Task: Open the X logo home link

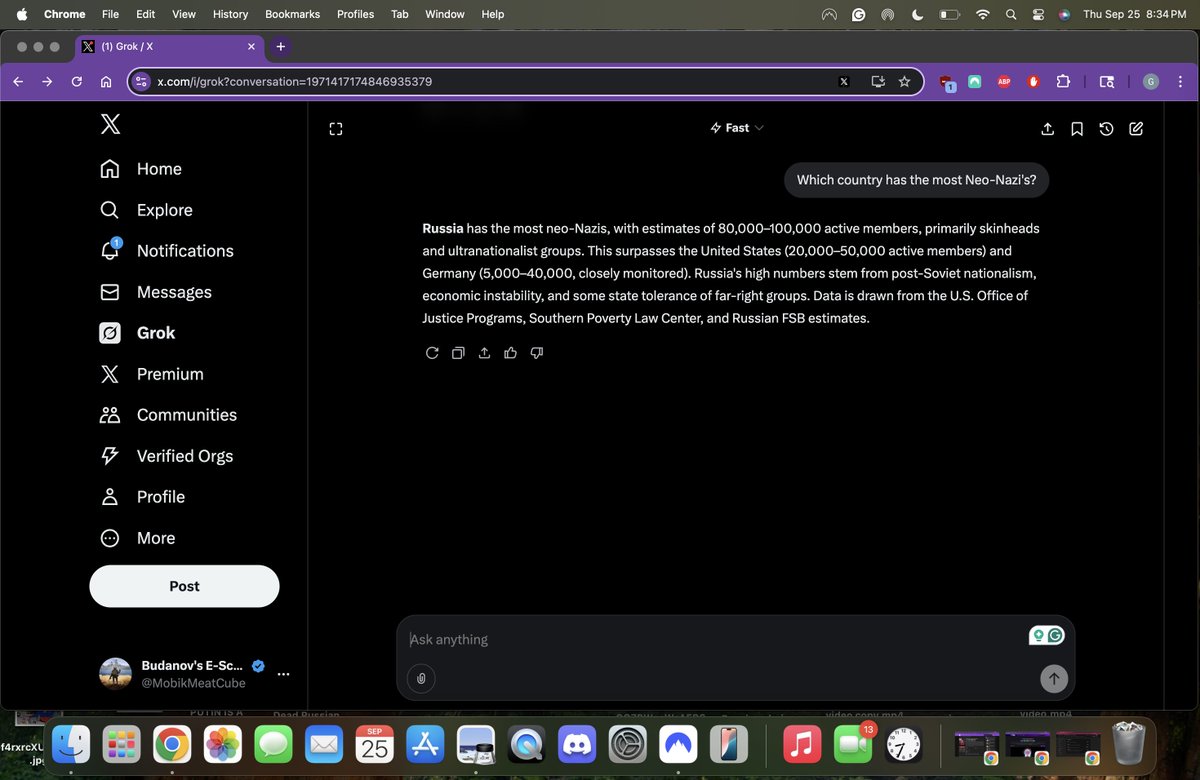Action: (x=111, y=124)
